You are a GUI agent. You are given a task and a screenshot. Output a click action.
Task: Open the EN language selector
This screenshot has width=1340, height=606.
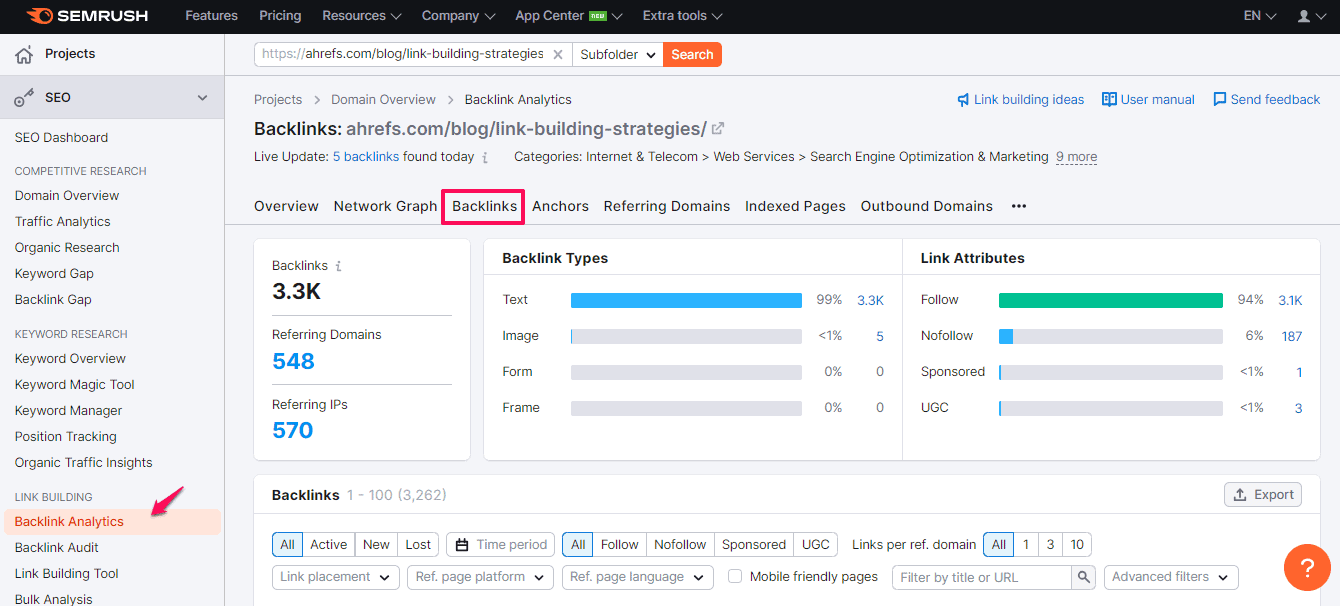coord(1260,16)
